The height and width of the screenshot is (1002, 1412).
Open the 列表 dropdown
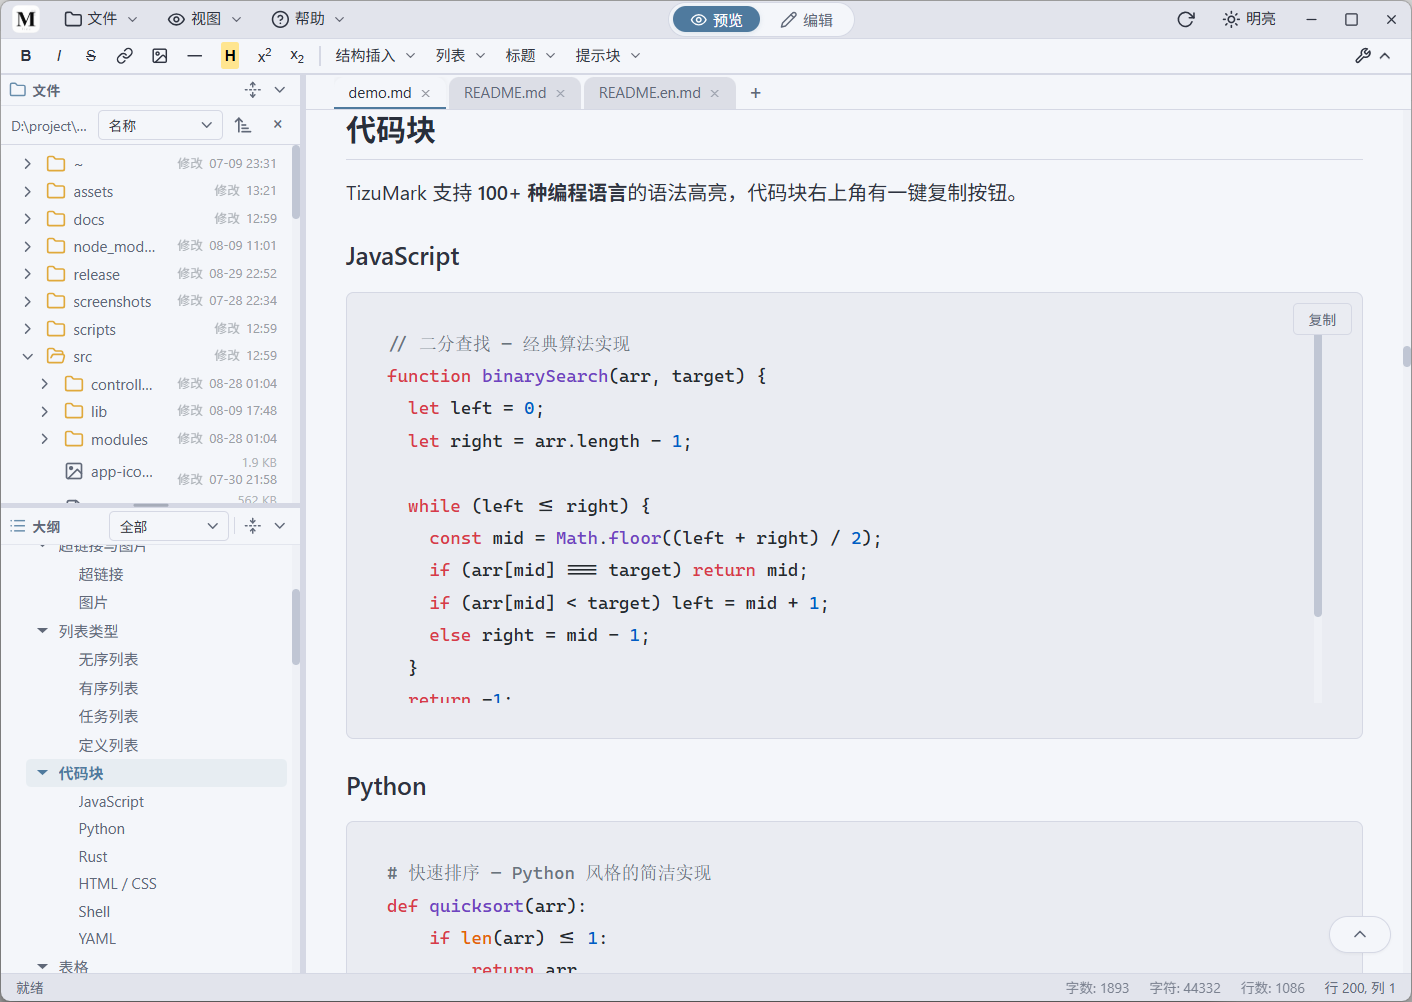point(460,56)
